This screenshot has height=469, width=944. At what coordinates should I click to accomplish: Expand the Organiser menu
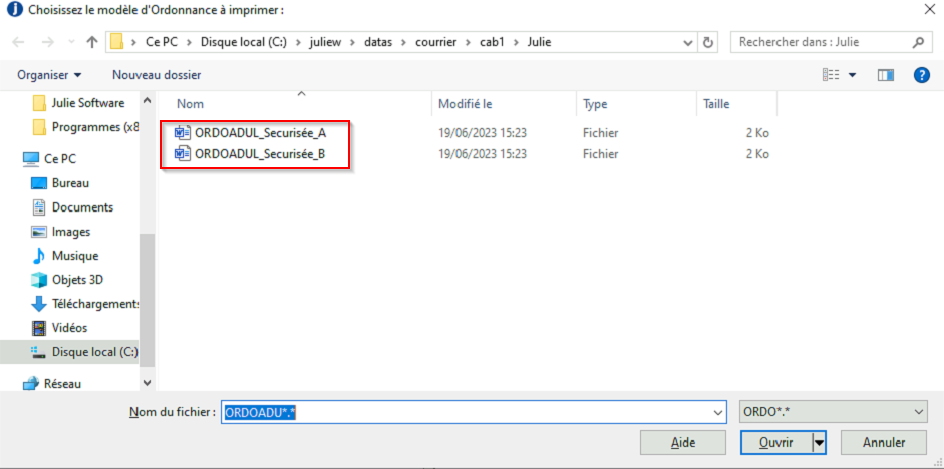coord(49,75)
